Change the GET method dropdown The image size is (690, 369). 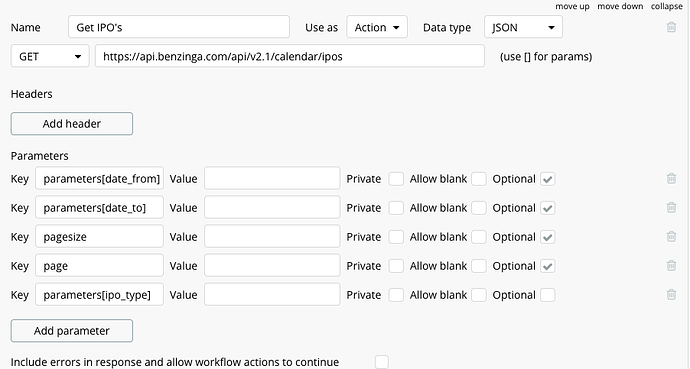[50, 56]
